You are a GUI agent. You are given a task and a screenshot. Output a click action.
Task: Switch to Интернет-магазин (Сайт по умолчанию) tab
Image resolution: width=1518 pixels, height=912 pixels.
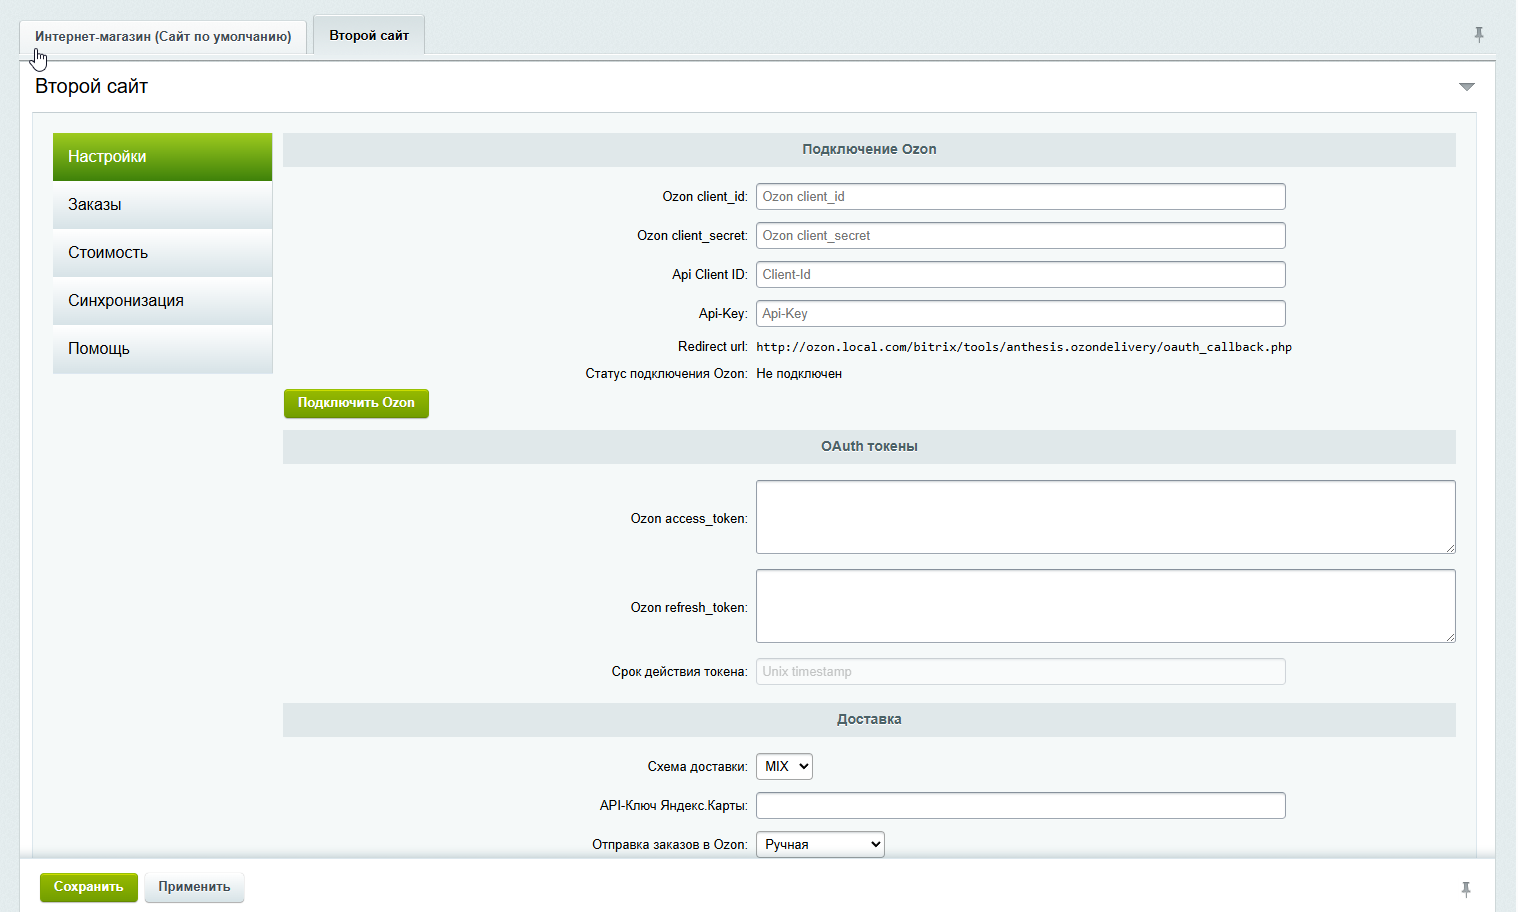pyautogui.click(x=163, y=37)
